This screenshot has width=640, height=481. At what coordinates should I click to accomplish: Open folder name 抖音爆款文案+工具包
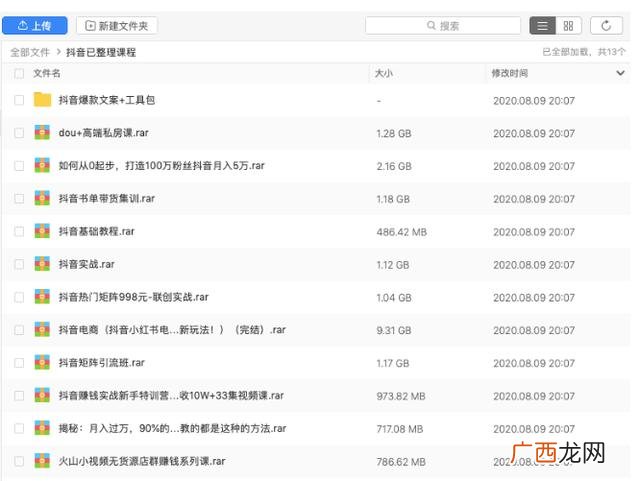click(x=107, y=100)
